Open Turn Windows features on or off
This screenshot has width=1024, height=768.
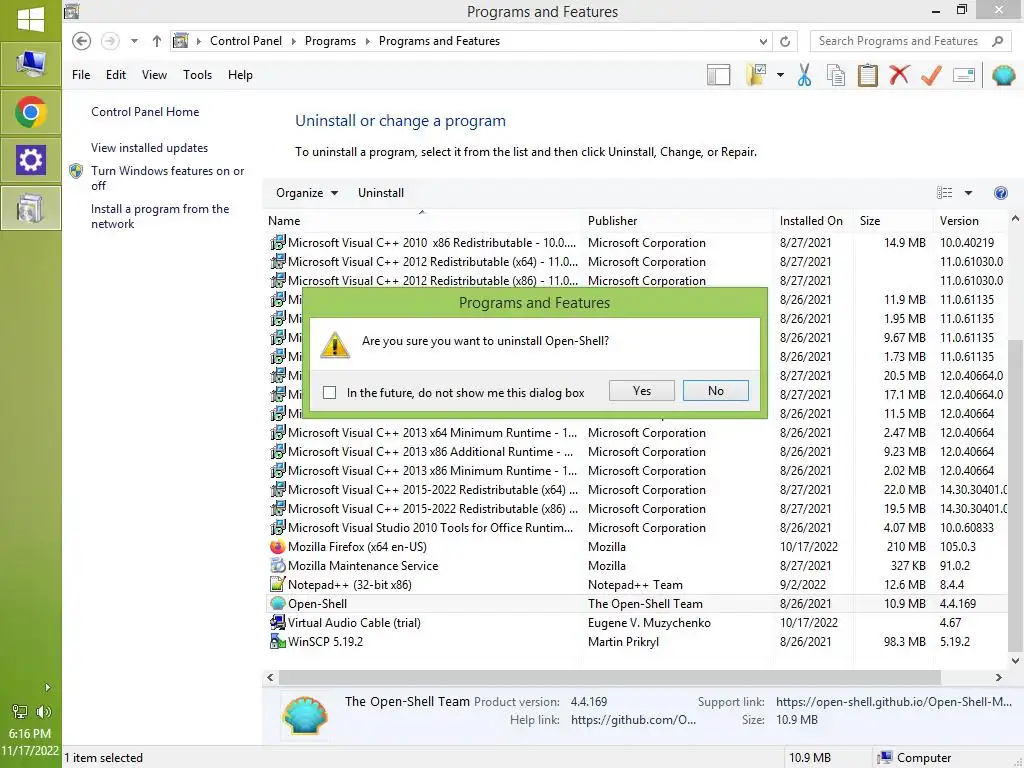click(167, 178)
